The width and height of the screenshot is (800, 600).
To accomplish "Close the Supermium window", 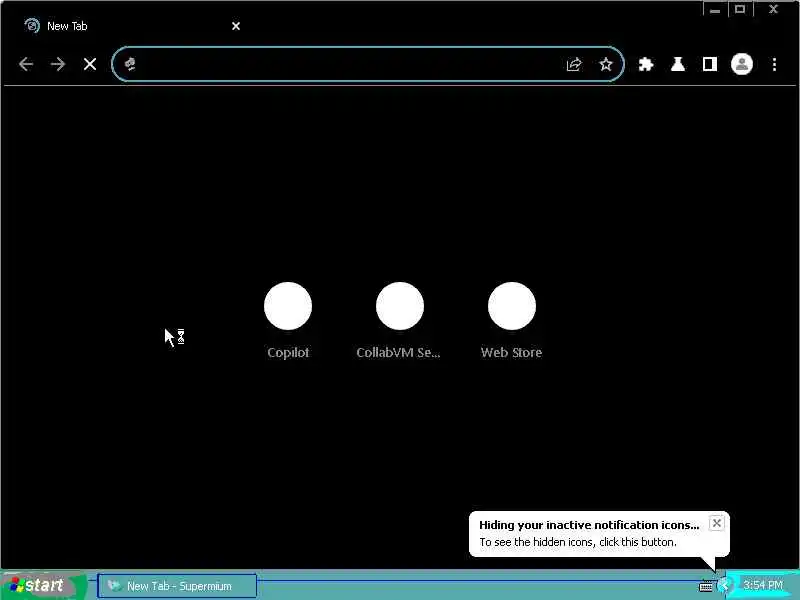I will [773, 9].
